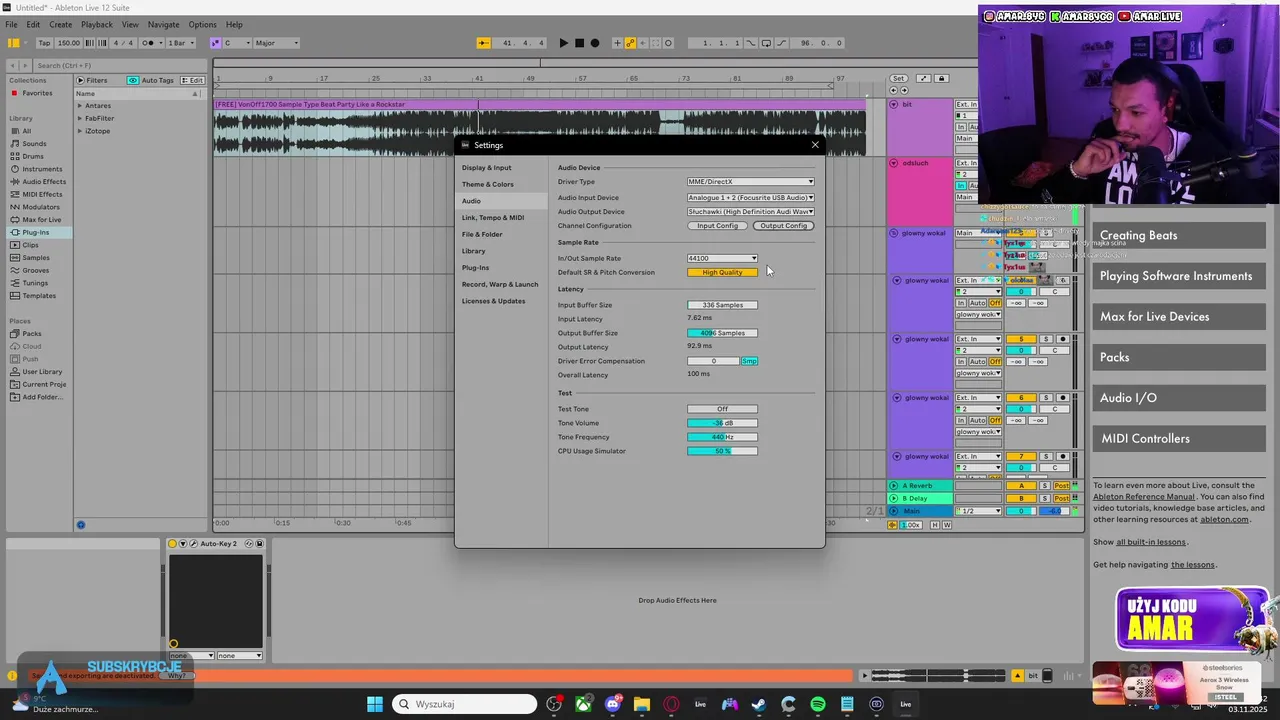Adjust the Tone Volume slider

coord(722,423)
